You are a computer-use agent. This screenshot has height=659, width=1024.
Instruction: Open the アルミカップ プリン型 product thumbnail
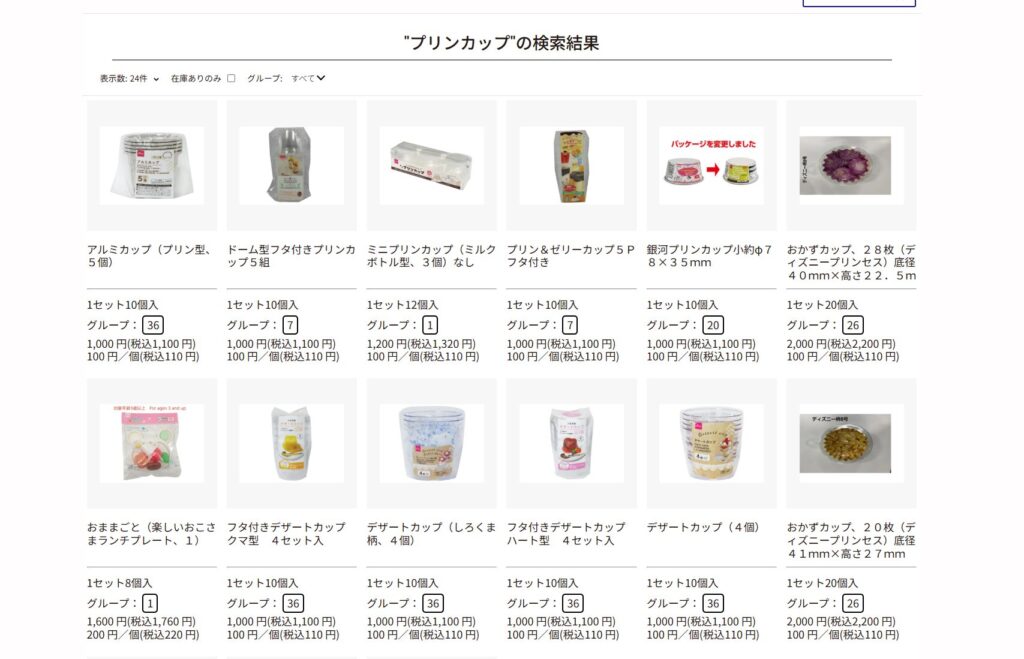[x=152, y=165]
